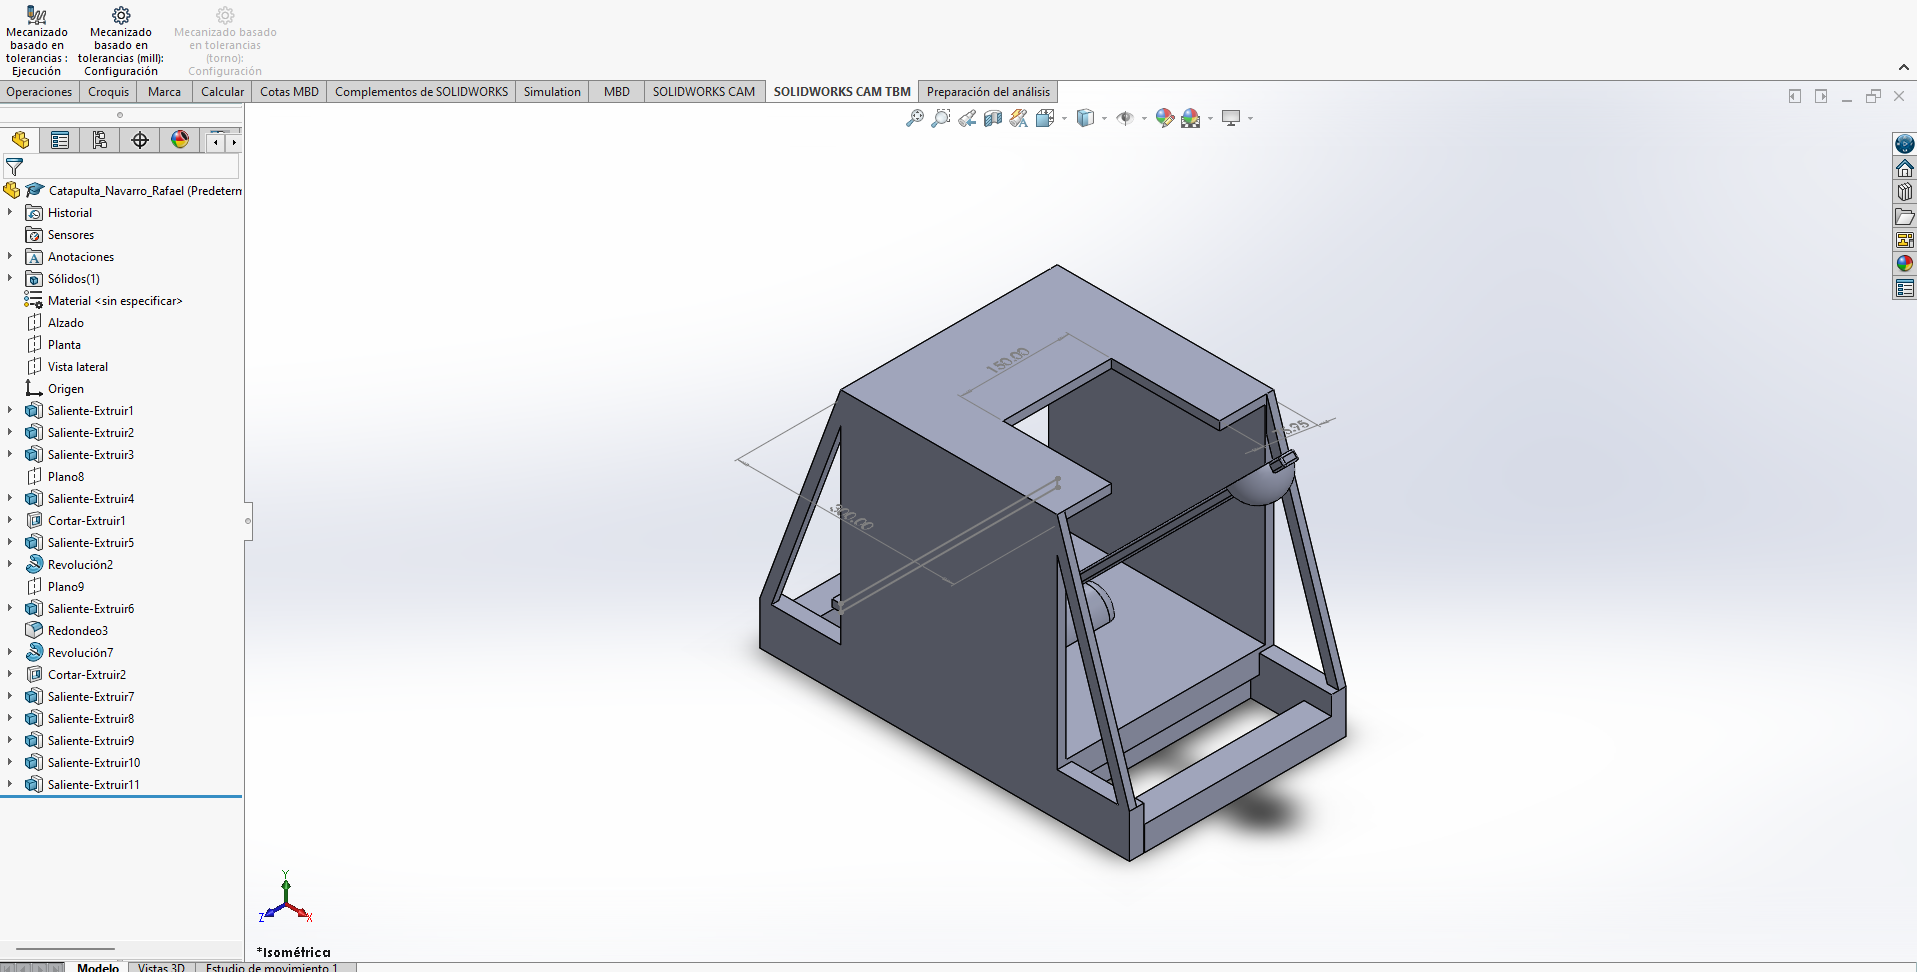Open FeatureManager design tree tab
This screenshot has height=972, width=1917.
pos(20,140)
